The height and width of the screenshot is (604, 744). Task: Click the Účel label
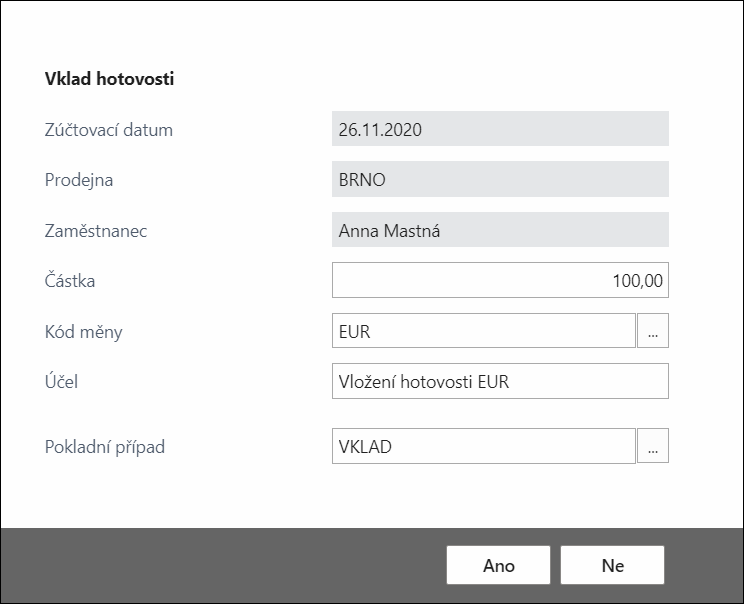click(61, 381)
